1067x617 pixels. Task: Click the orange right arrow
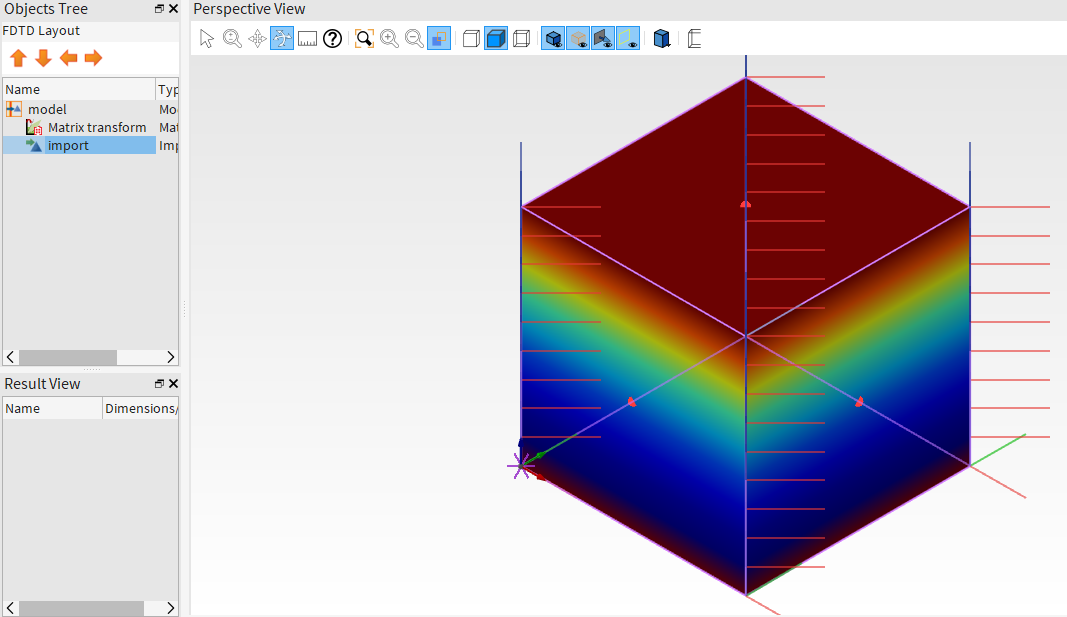(x=93, y=58)
